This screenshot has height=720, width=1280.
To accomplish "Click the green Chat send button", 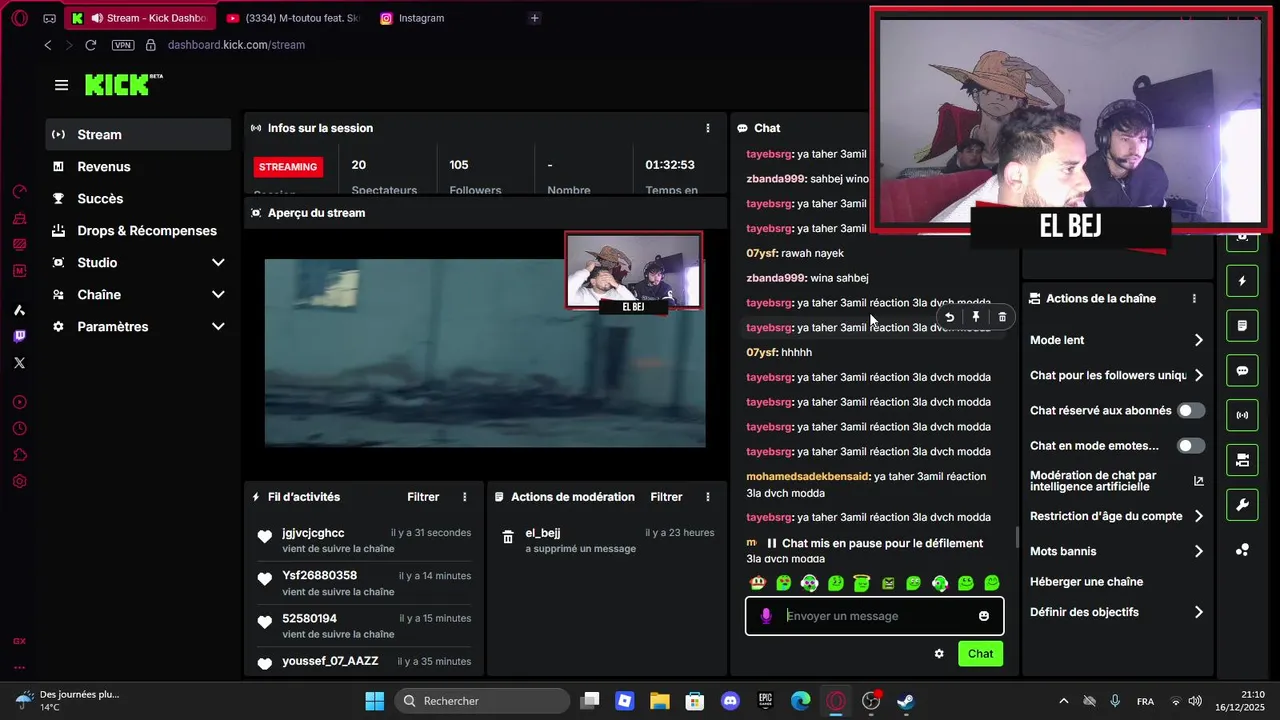I will point(980,654).
